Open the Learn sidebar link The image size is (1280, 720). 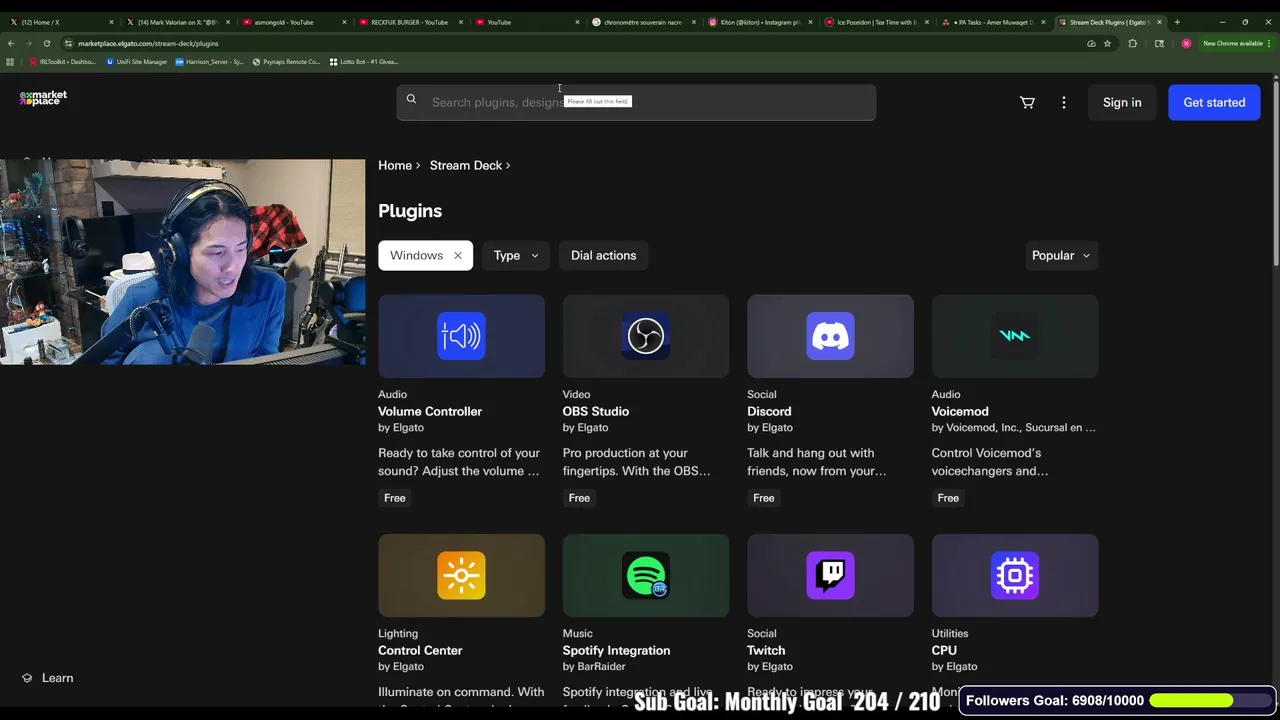pyautogui.click(x=57, y=678)
